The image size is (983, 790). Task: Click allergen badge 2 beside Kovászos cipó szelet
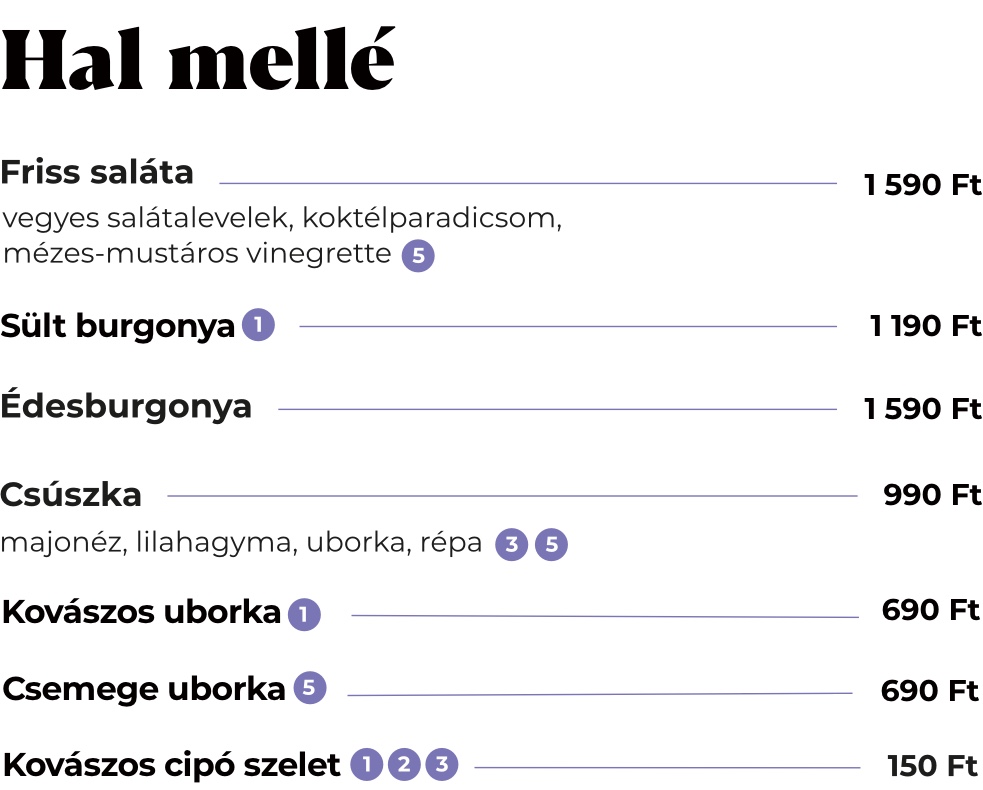pyautogui.click(x=404, y=764)
